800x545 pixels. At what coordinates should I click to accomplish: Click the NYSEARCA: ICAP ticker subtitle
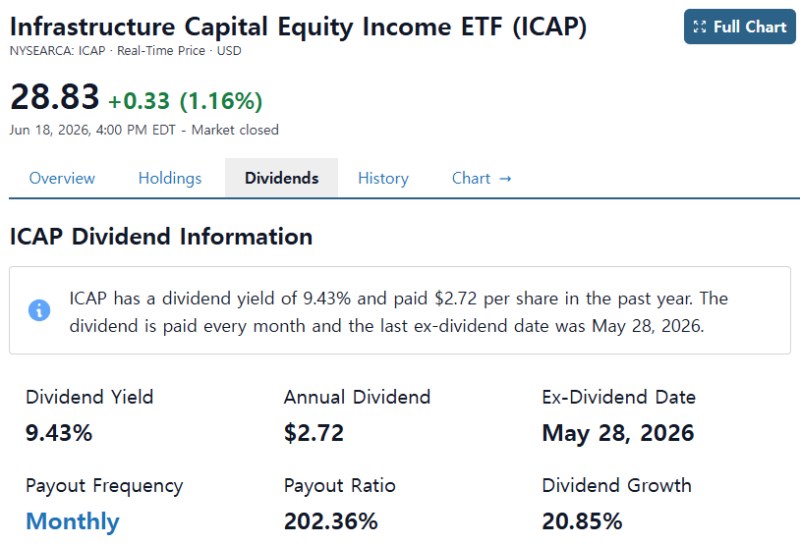click(x=57, y=51)
